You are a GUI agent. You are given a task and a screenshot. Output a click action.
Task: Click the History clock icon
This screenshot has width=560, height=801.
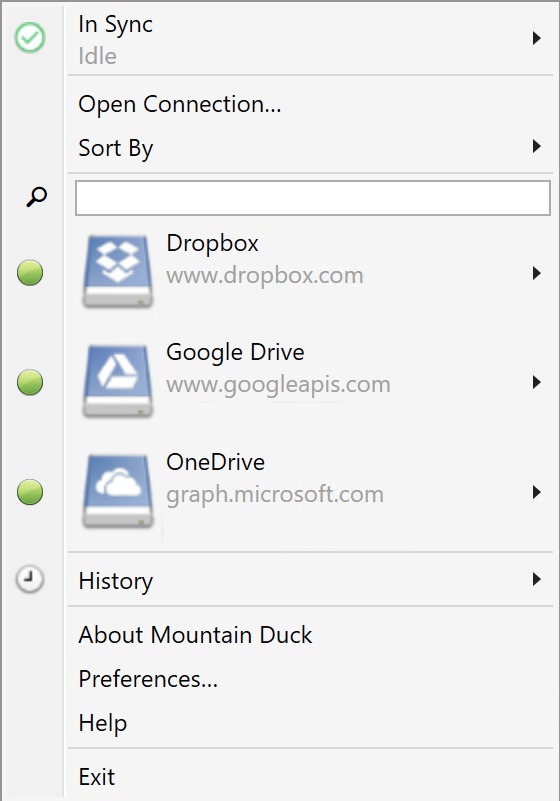pos(30,579)
